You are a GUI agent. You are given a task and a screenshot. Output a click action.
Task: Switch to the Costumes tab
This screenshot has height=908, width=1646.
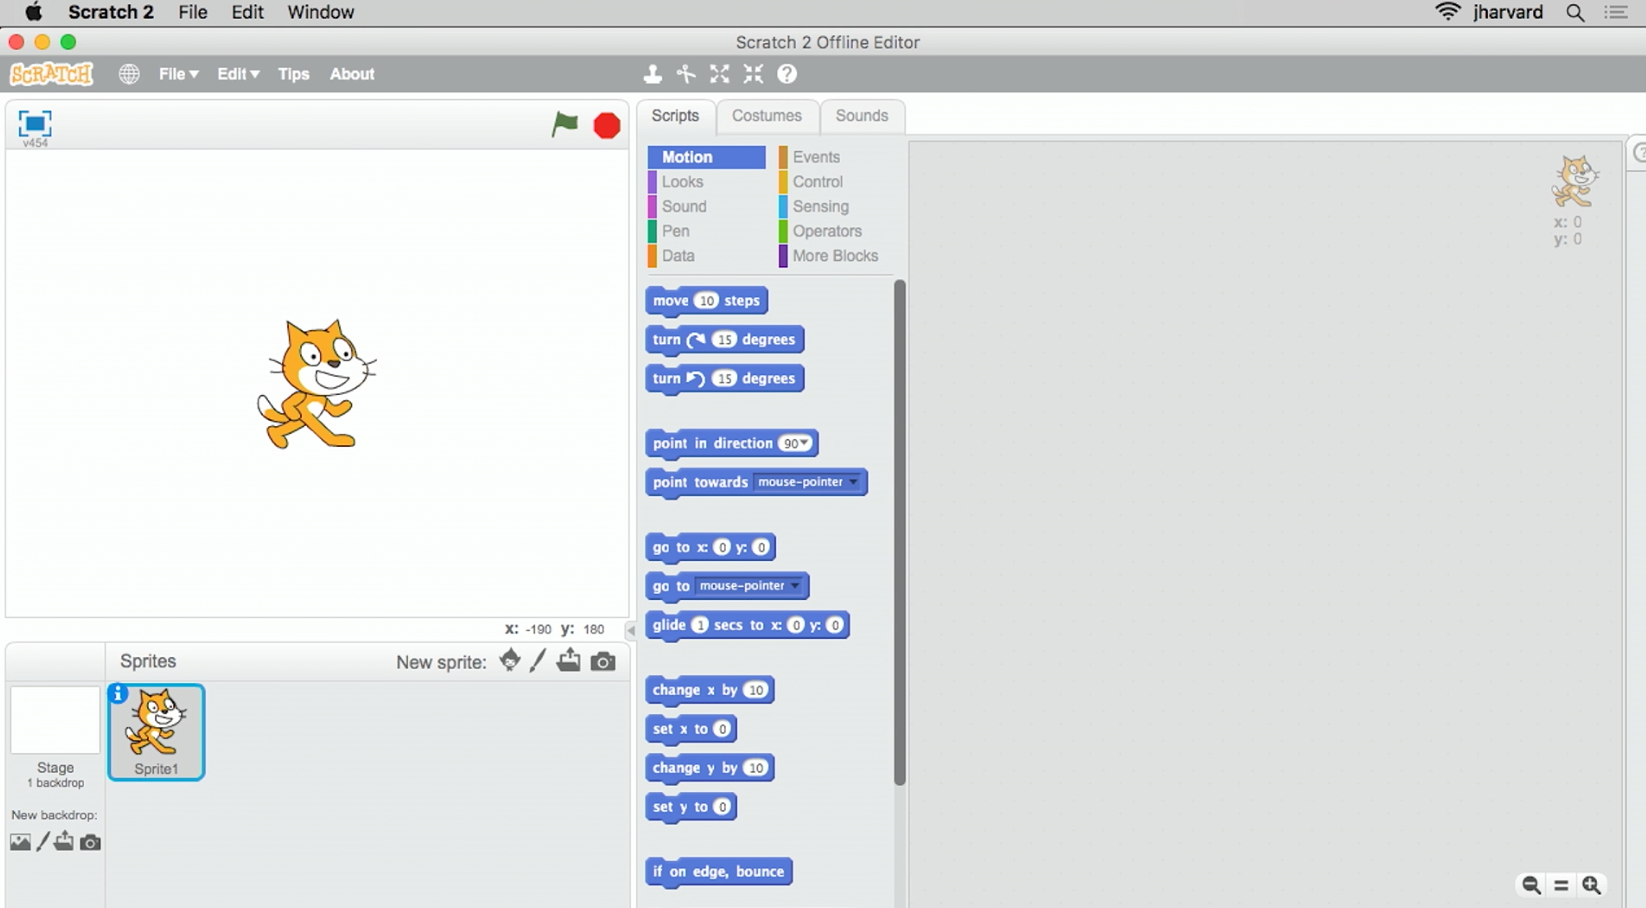click(766, 116)
